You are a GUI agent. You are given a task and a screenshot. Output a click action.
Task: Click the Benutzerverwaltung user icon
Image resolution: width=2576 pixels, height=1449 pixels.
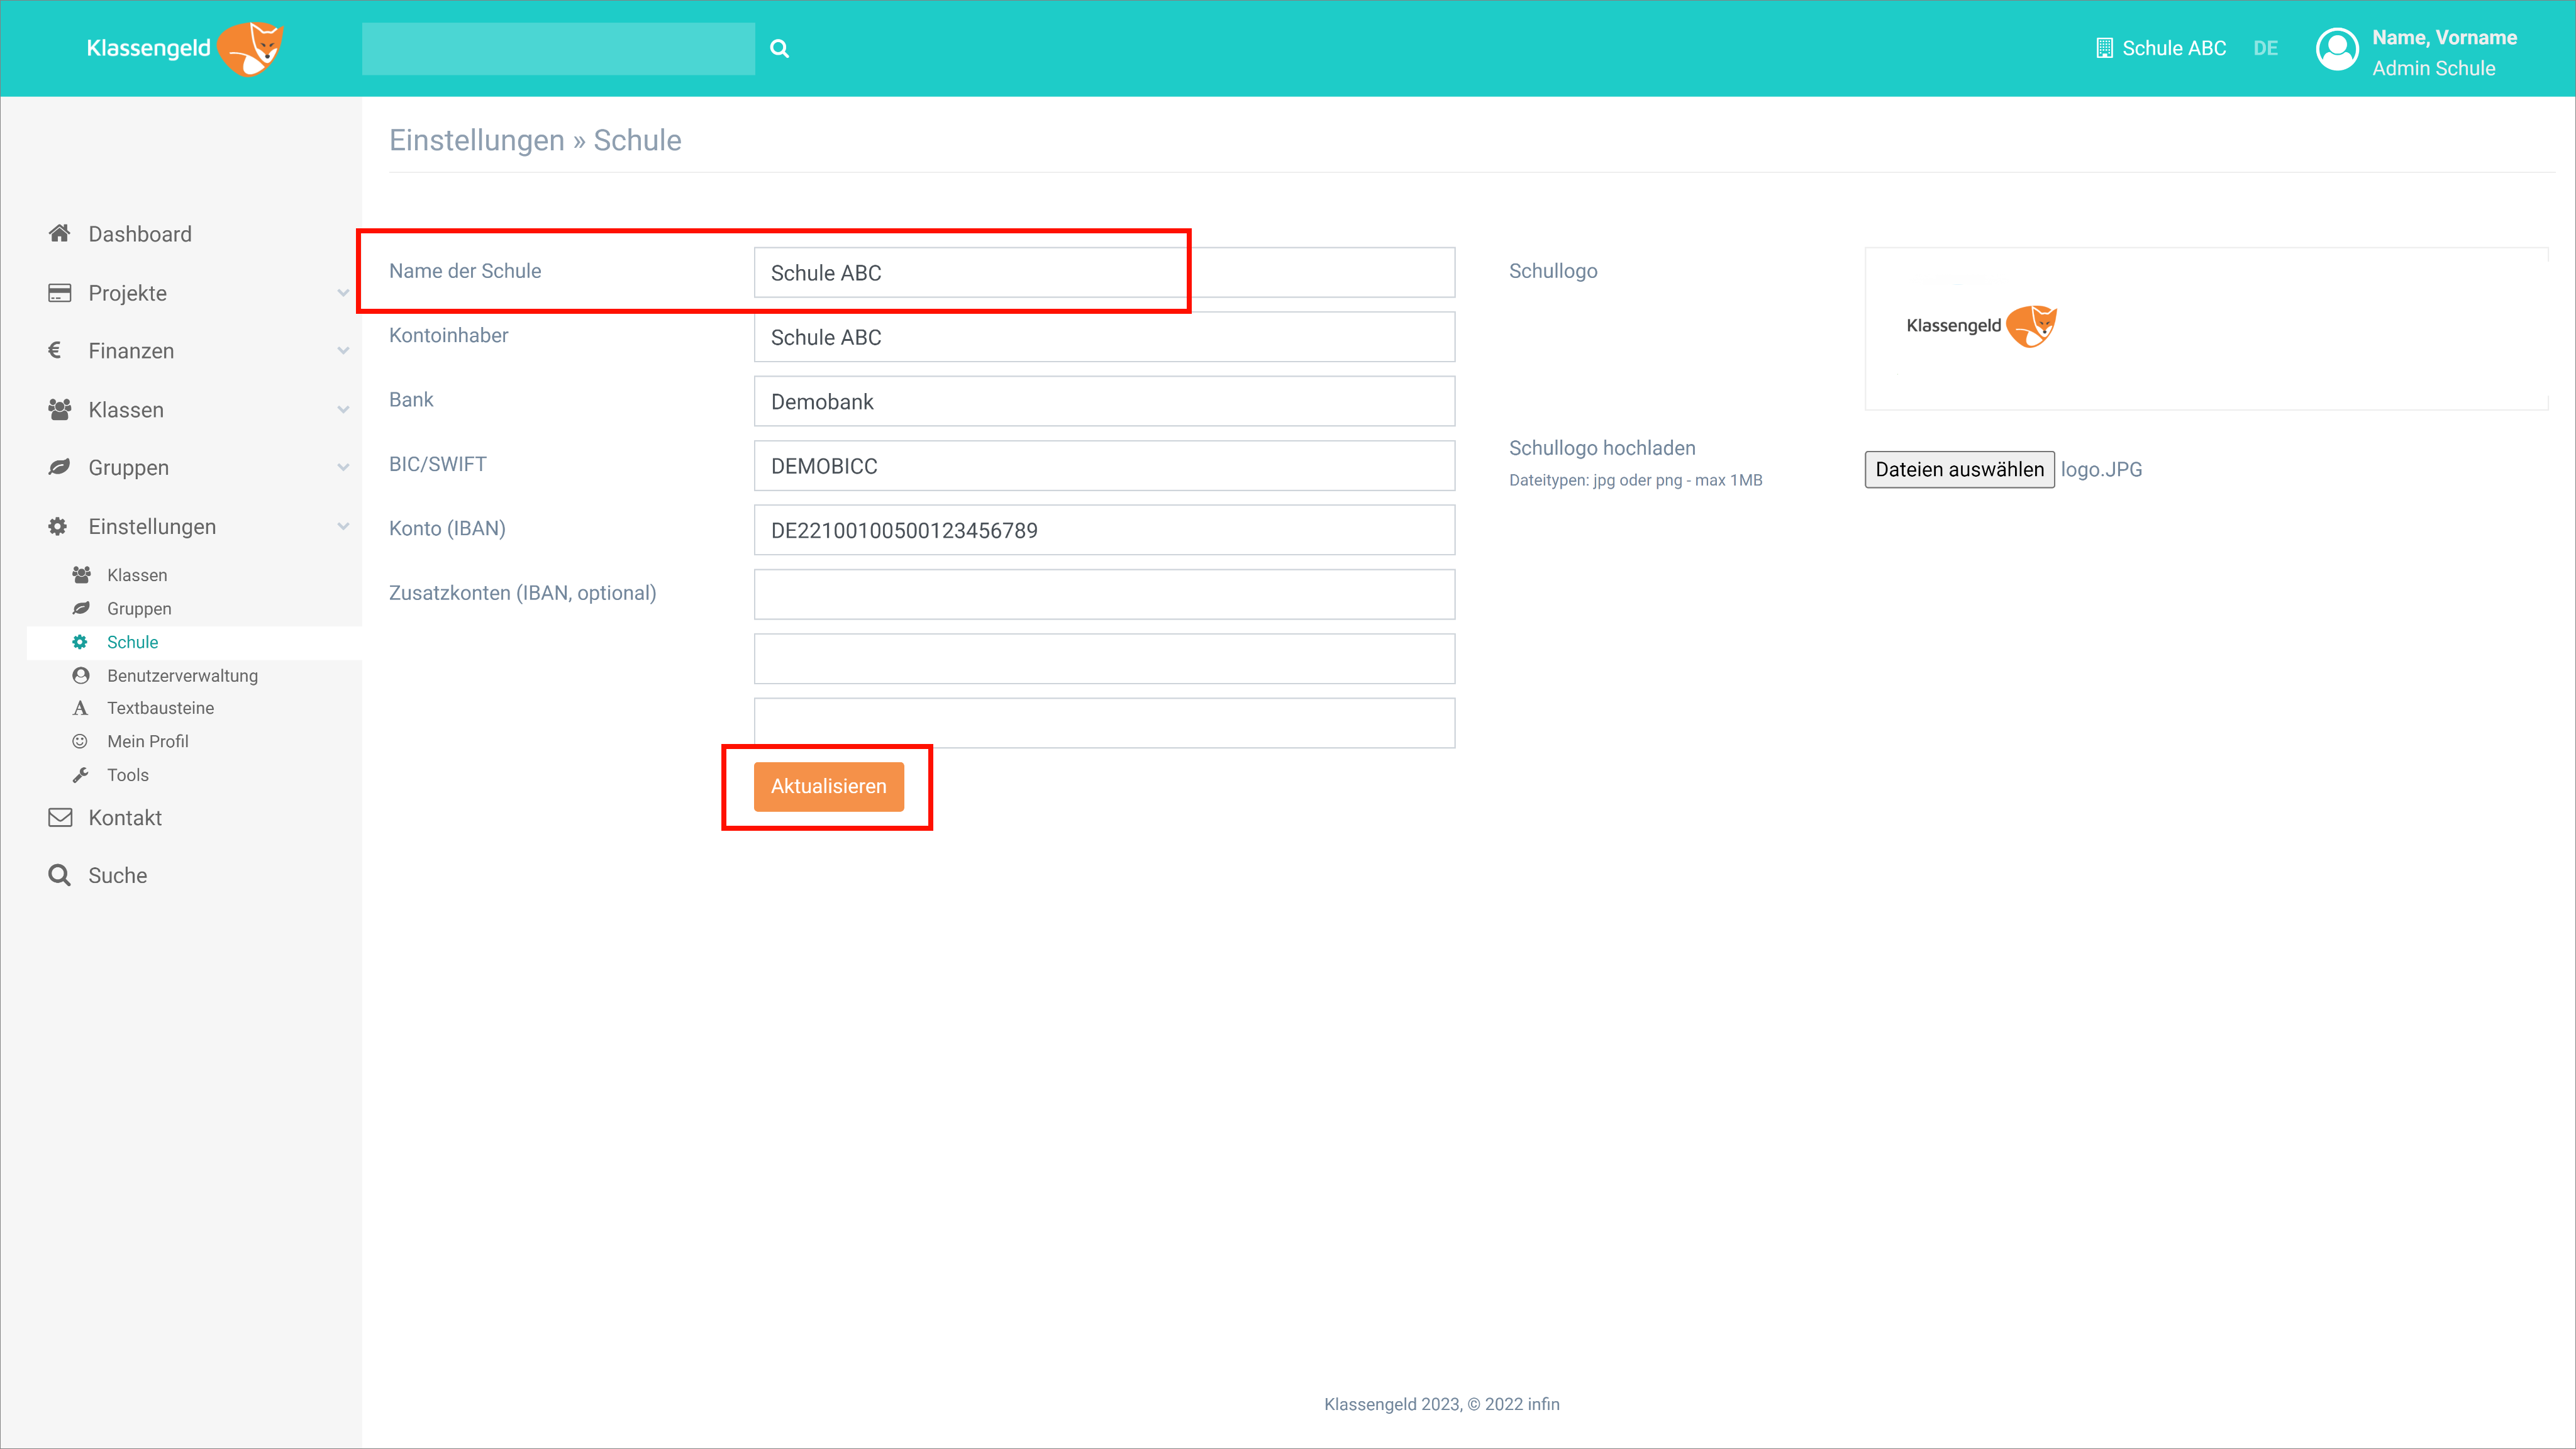pyautogui.click(x=81, y=675)
